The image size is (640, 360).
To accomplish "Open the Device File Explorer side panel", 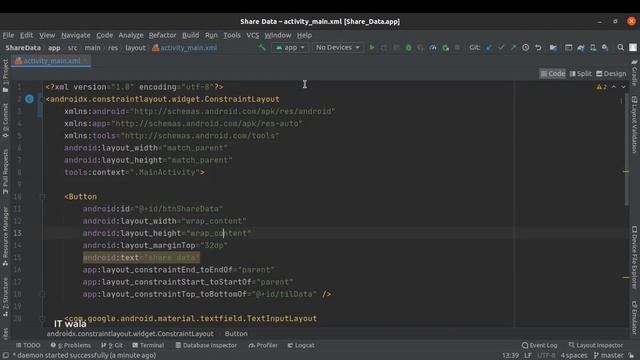I will 634,258.
